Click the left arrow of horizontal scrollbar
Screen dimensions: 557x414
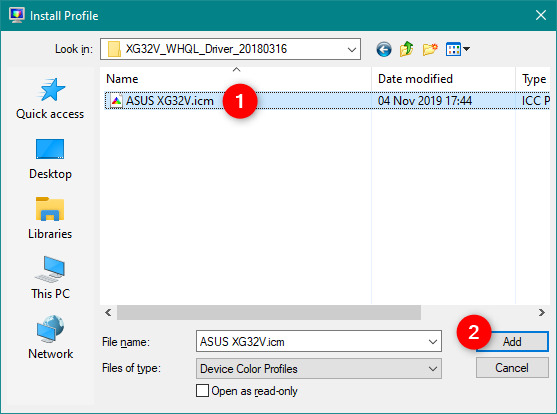[108, 312]
